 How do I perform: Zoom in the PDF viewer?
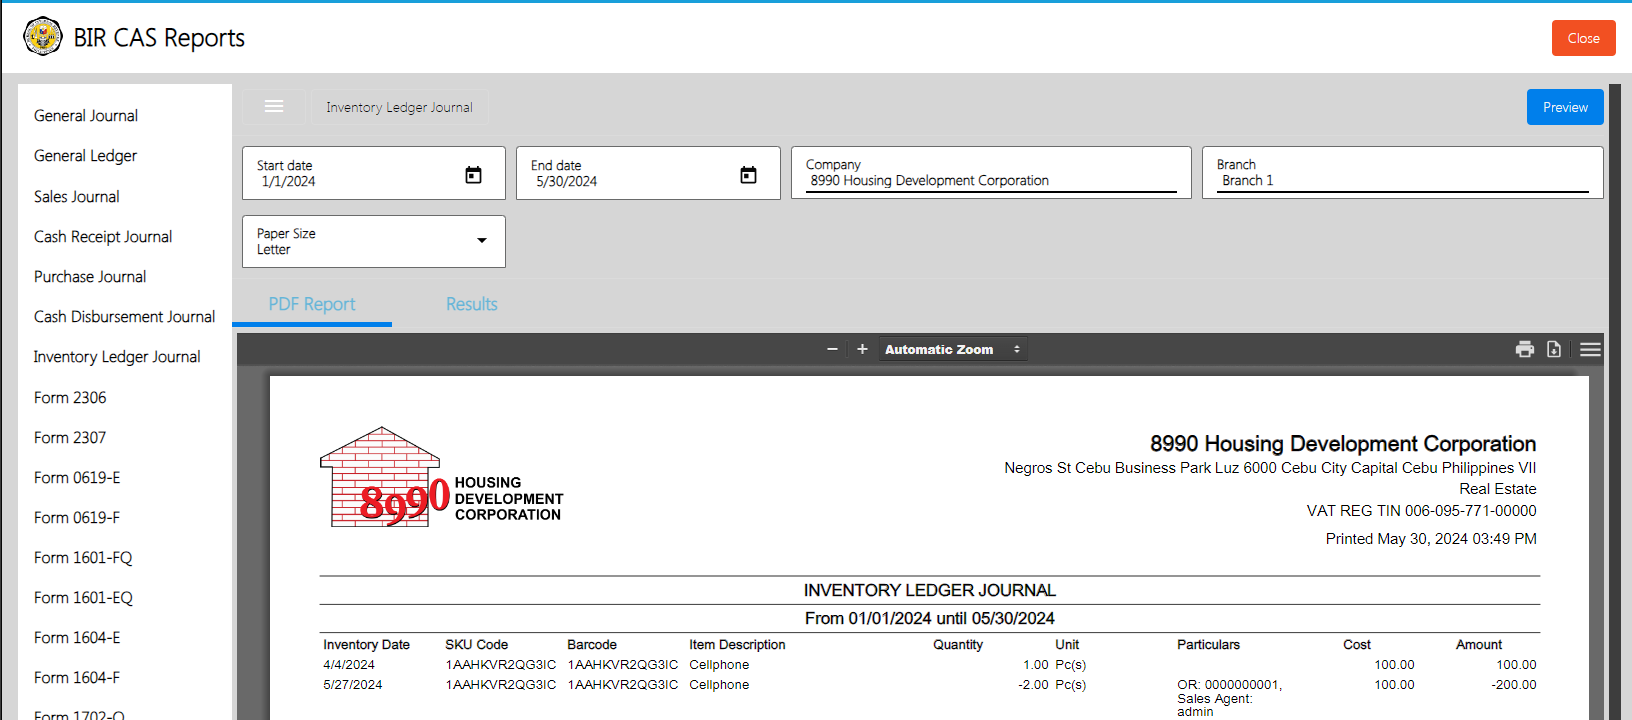tap(862, 349)
